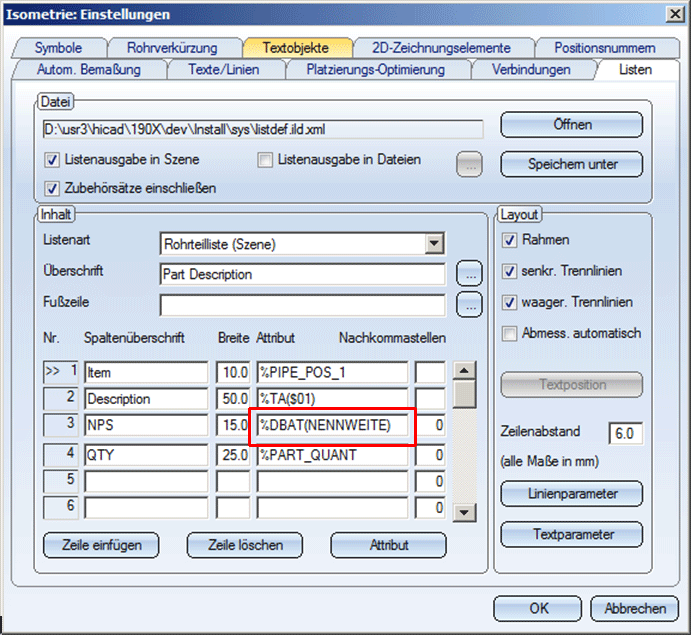Click the file path field listdef.ild.xml
691x635 pixels.
(263, 130)
